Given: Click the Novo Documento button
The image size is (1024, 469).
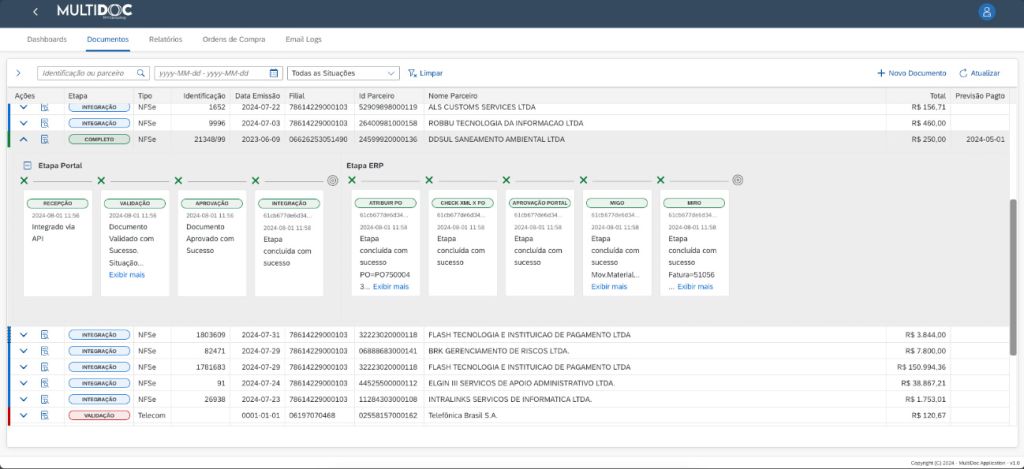Looking at the screenshot, I should tap(911, 73).
